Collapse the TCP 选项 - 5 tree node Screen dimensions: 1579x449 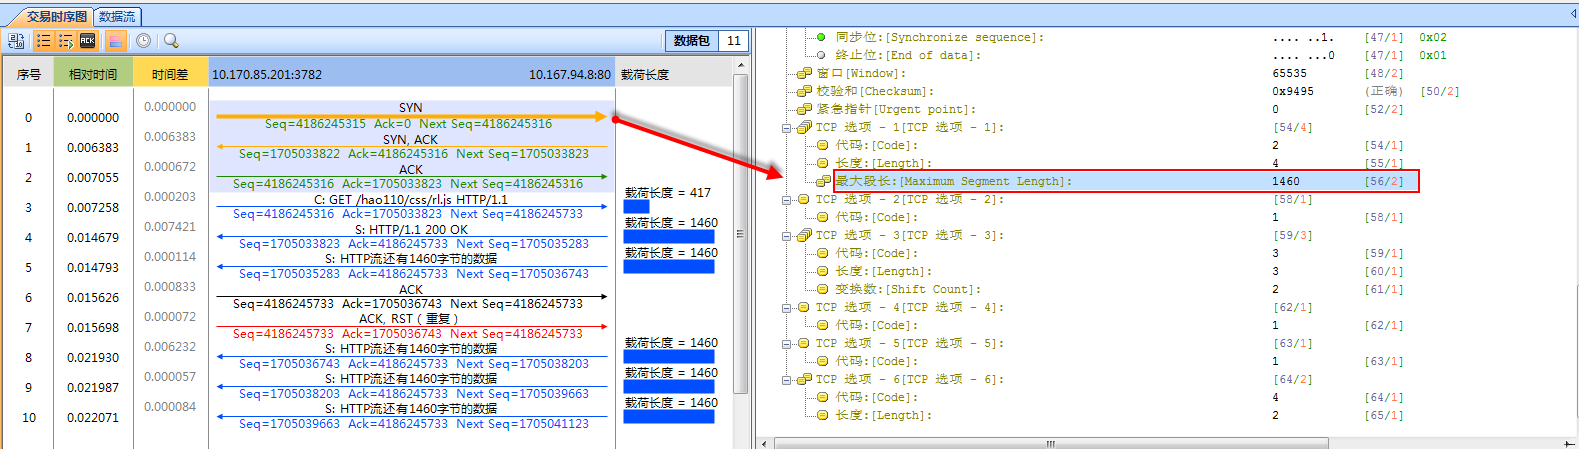(787, 344)
